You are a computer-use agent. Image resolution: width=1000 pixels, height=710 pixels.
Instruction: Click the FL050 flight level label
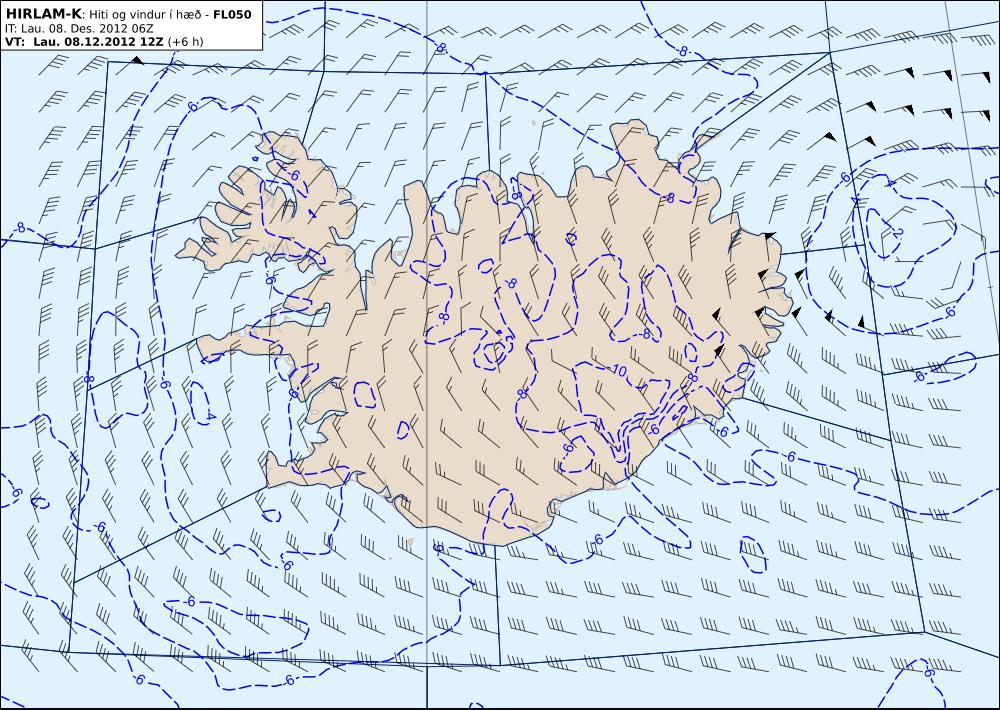point(232,14)
